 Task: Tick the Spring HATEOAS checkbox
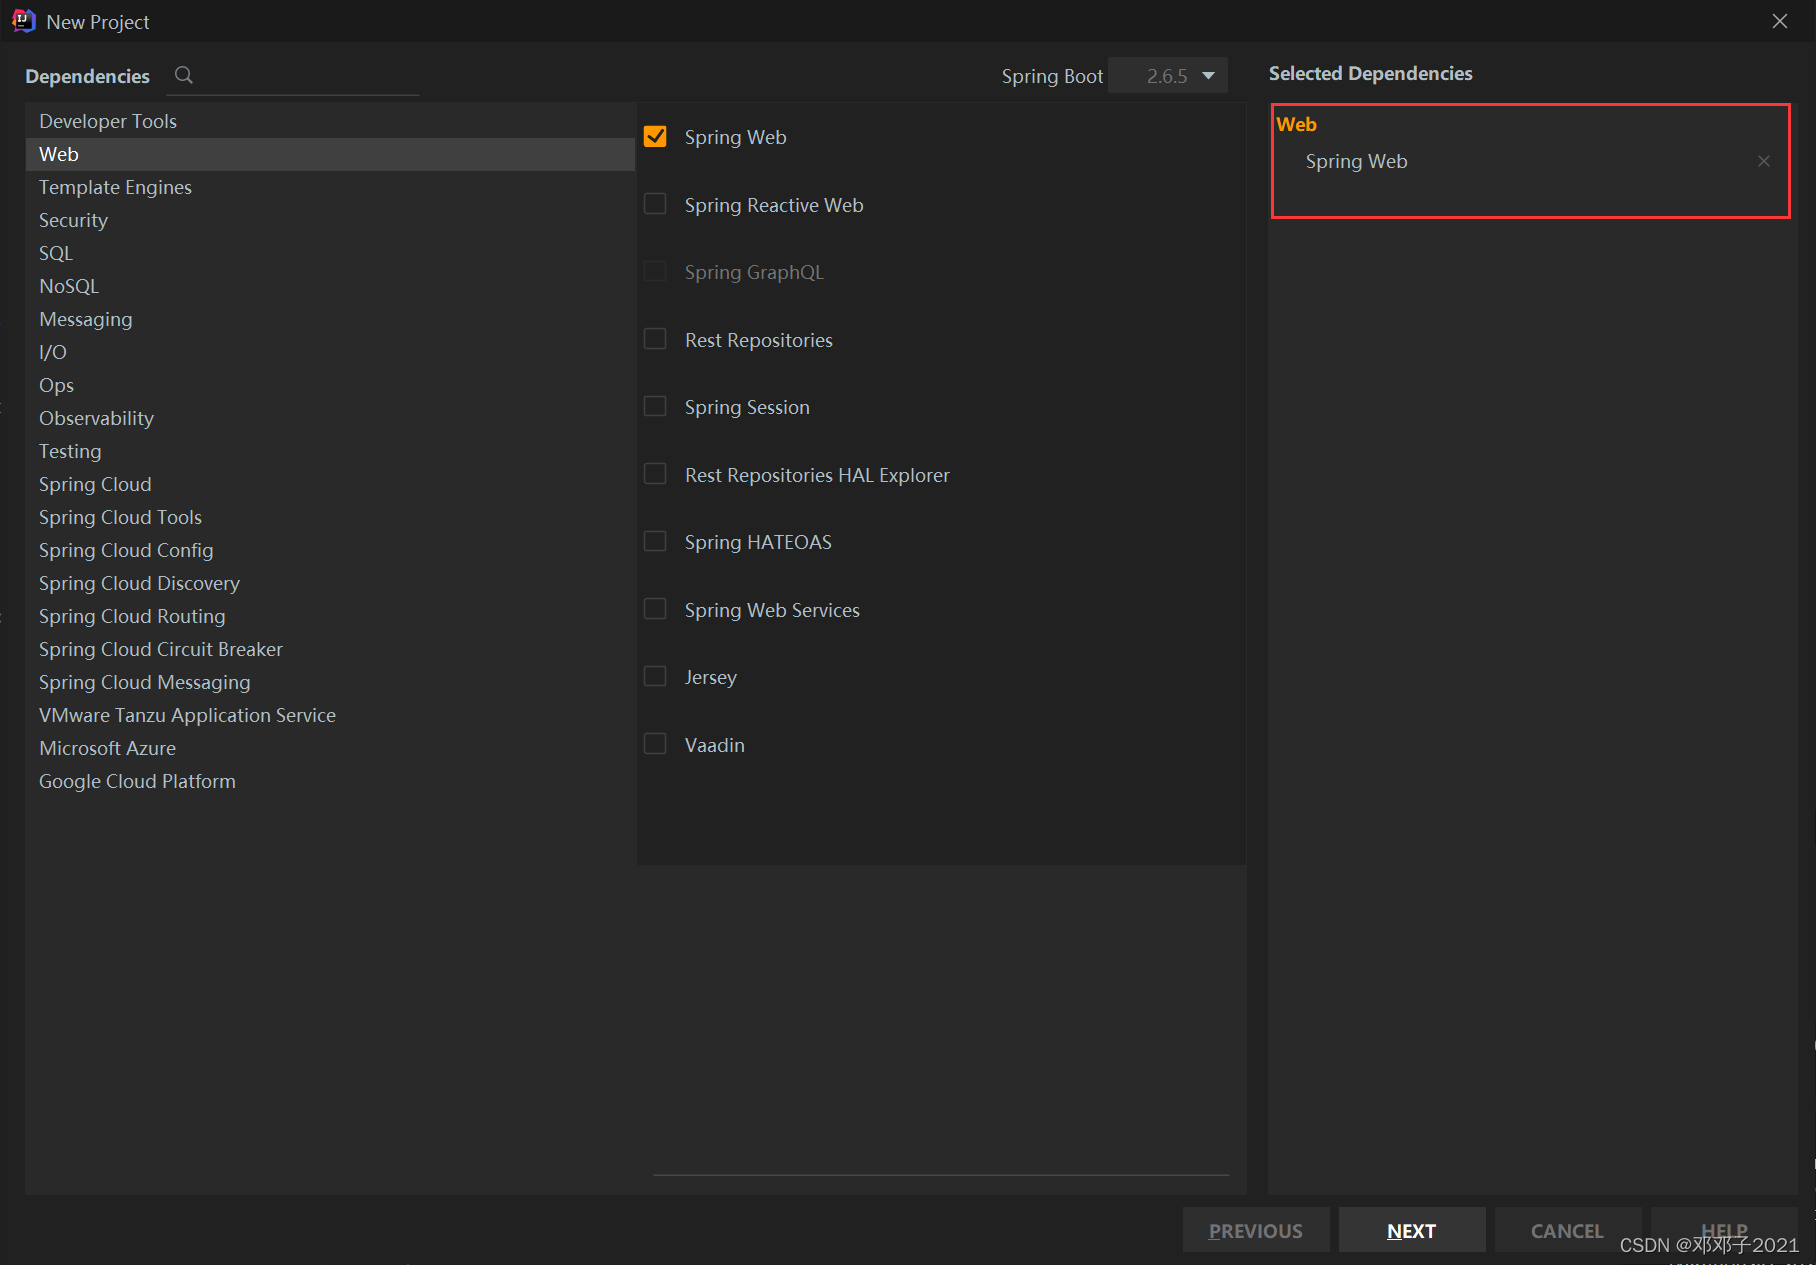655,541
